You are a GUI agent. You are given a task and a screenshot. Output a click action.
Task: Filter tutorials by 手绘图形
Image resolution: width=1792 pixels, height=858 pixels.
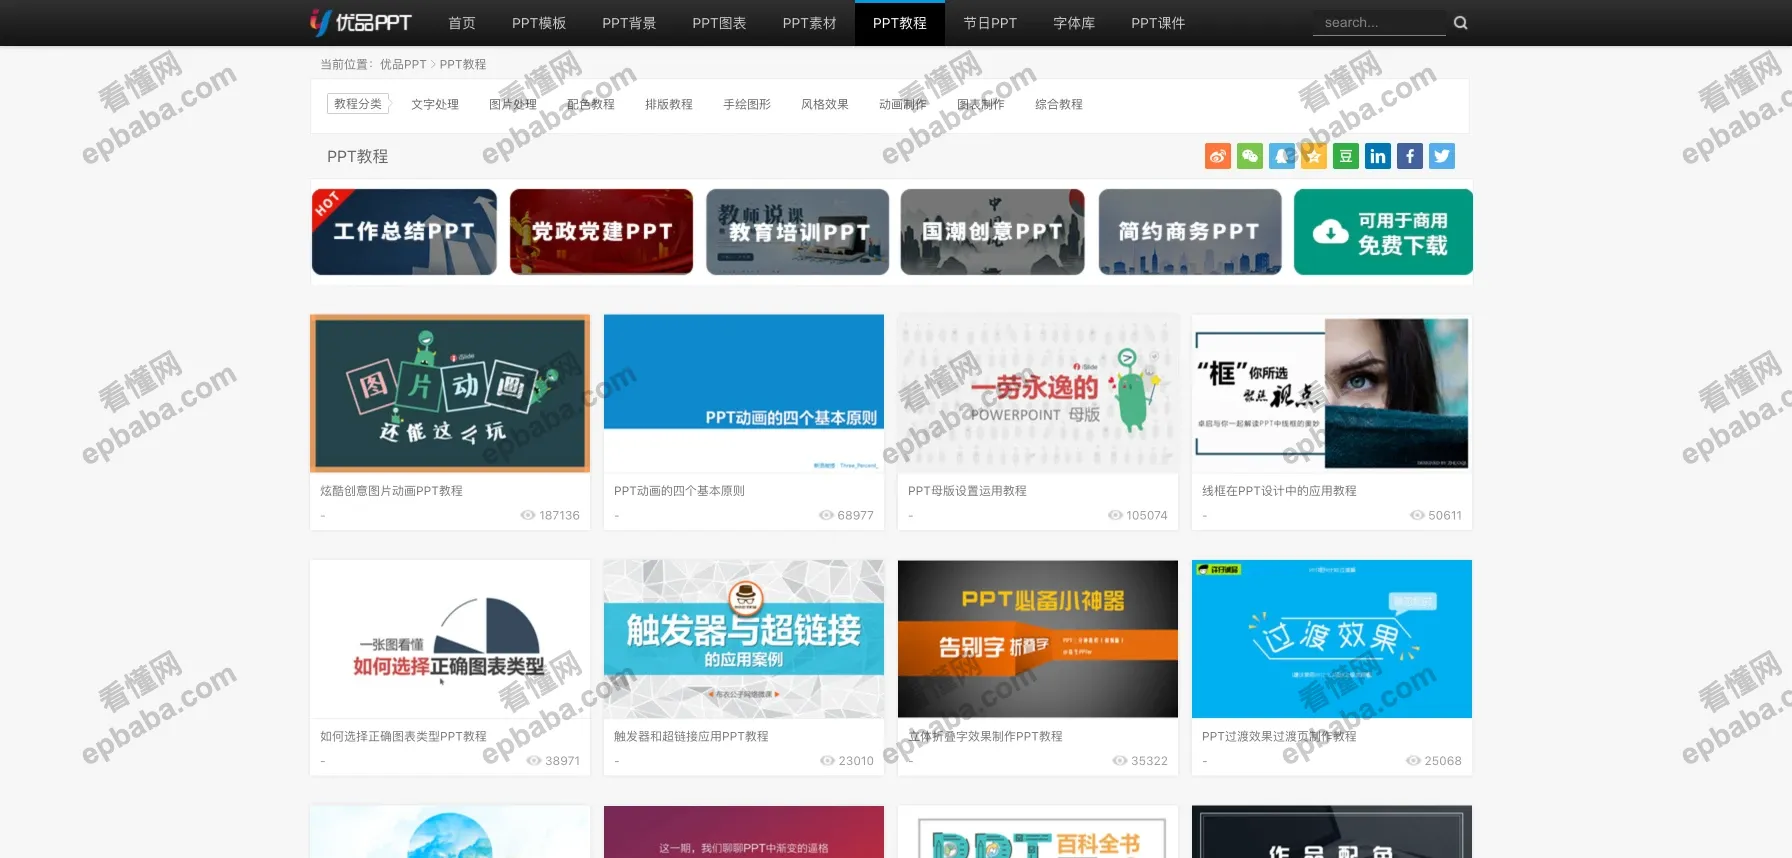[747, 104]
